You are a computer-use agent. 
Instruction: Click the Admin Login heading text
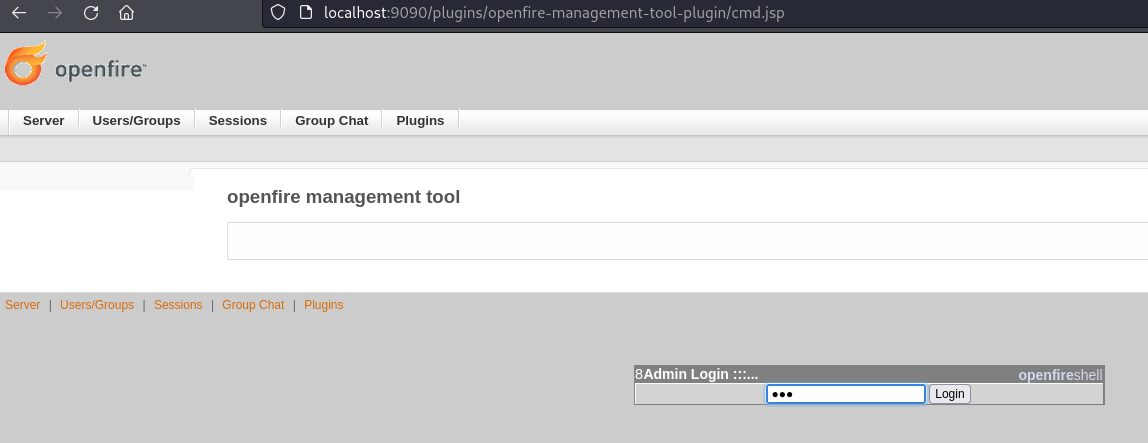(x=701, y=374)
